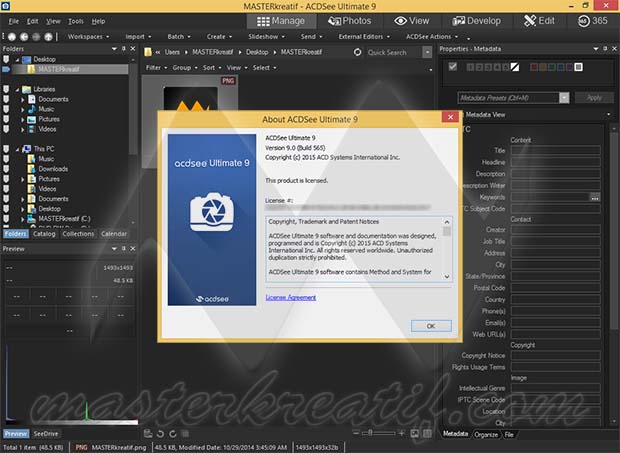Close the Preview pane with its X
Image resolution: width=620 pixels, height=453 pixels.
click(x=133, y=249)
